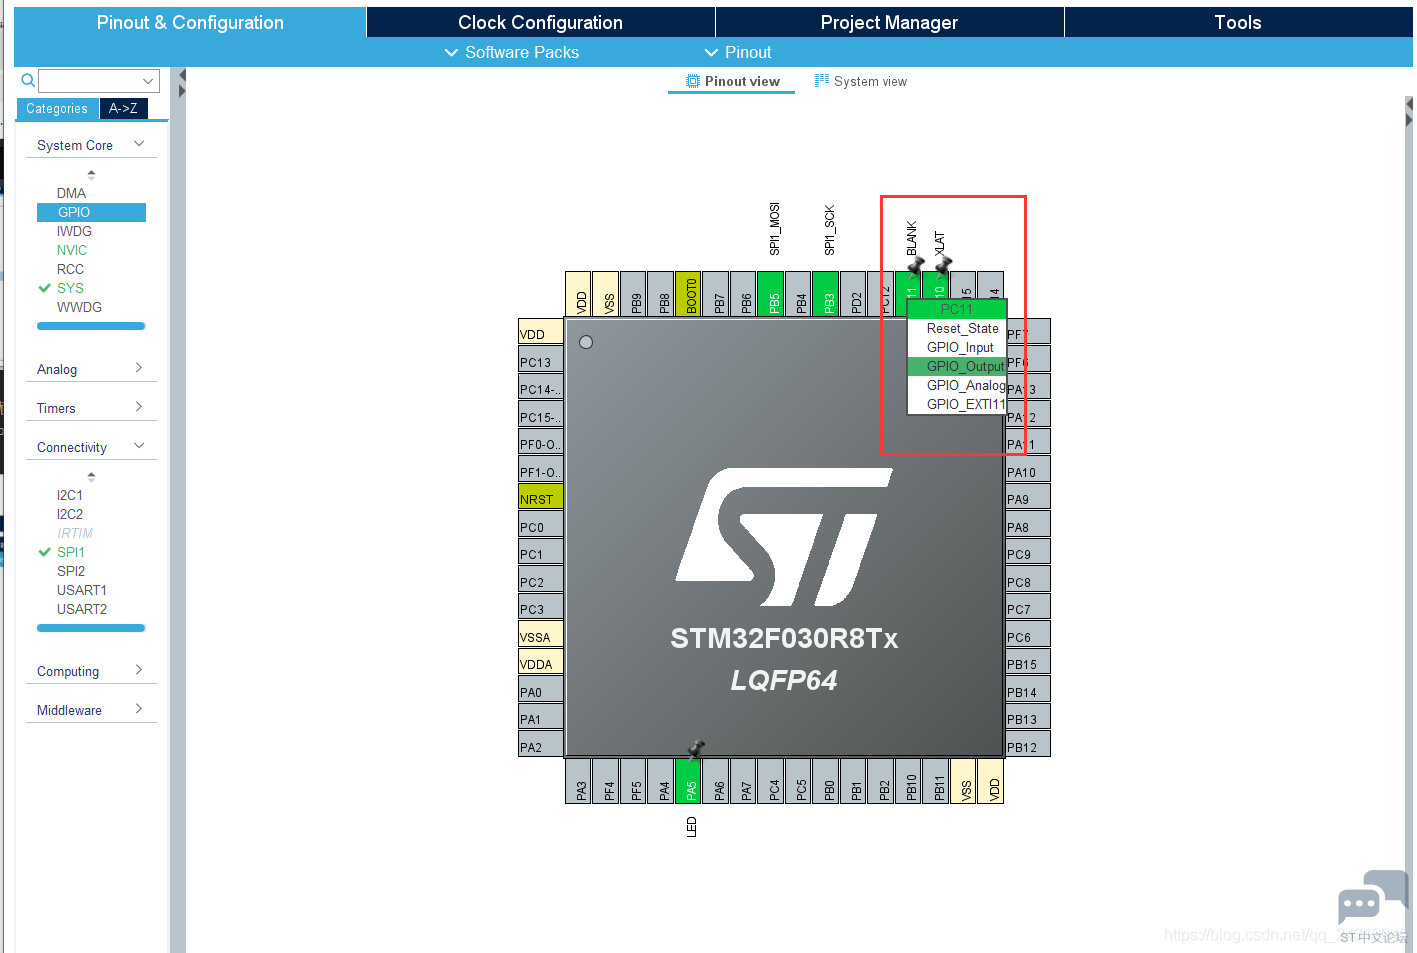Click the NRST pin on chip
1417x953 pixels.
pos(541,498)
